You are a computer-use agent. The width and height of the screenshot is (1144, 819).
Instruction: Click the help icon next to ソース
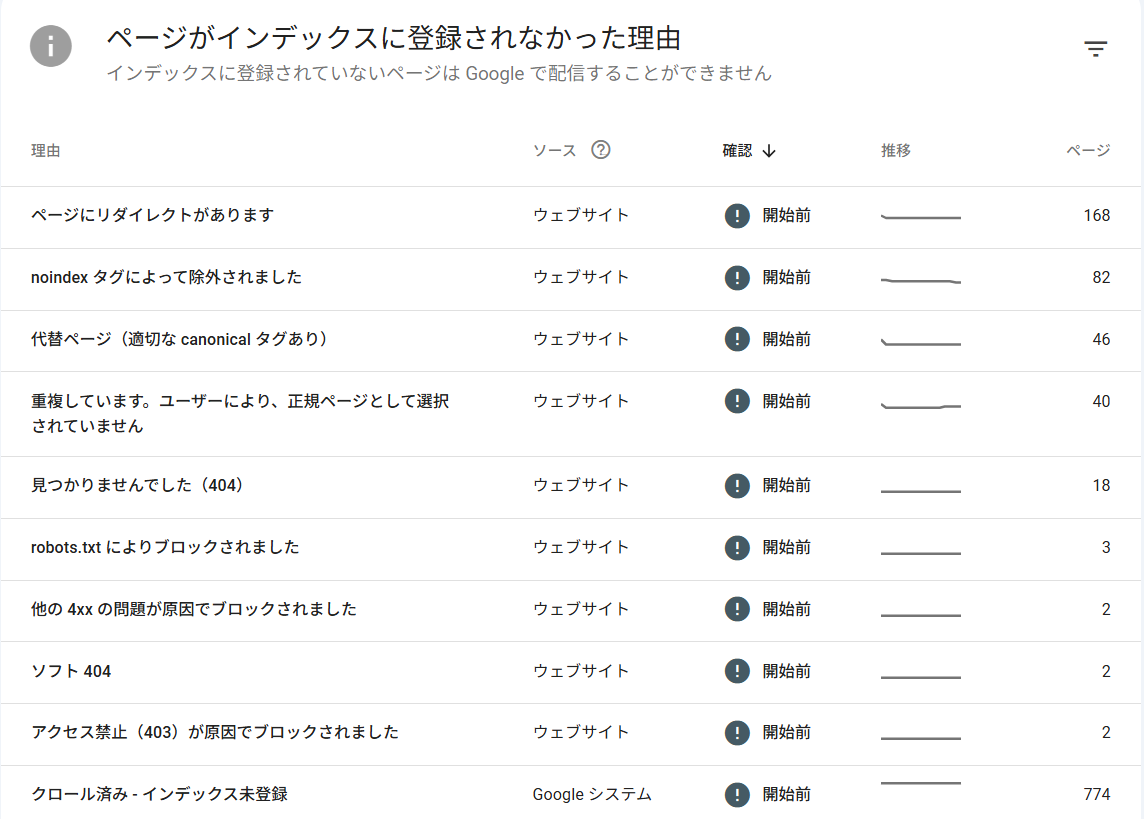pos(600,150)
